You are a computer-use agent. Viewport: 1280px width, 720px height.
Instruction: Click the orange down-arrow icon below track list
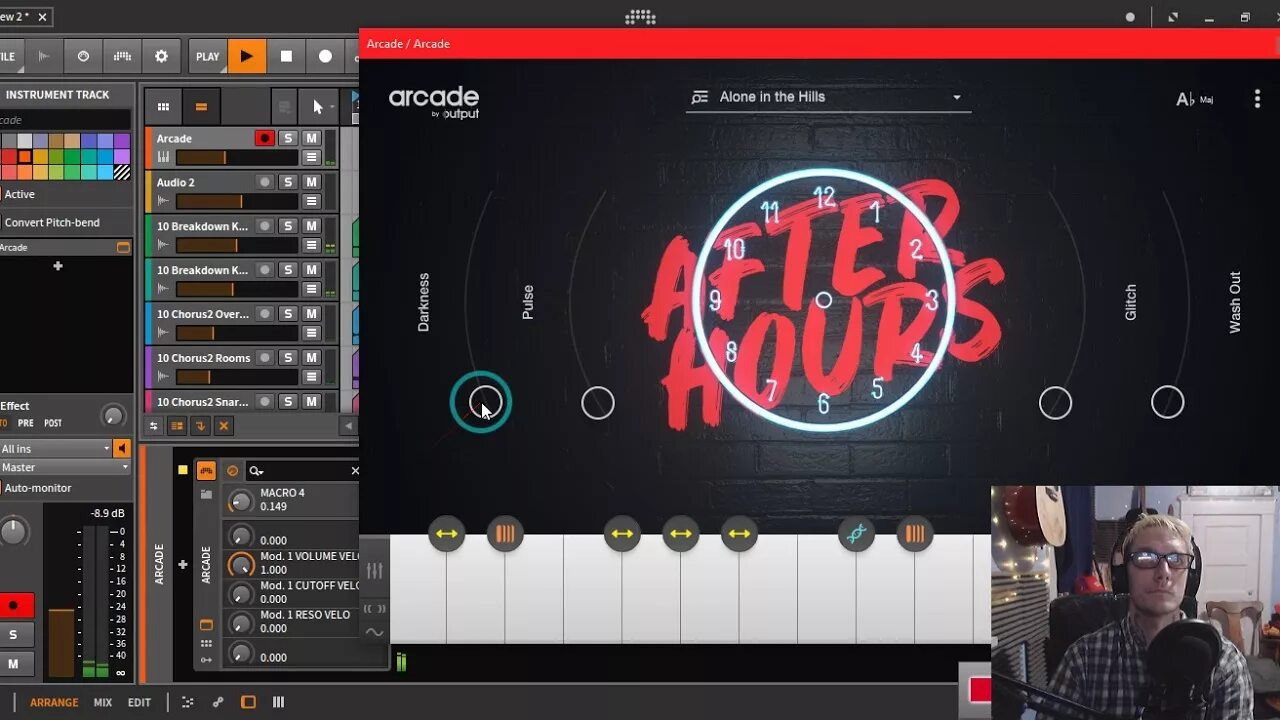pyautogui.click(x=200, y=426)
